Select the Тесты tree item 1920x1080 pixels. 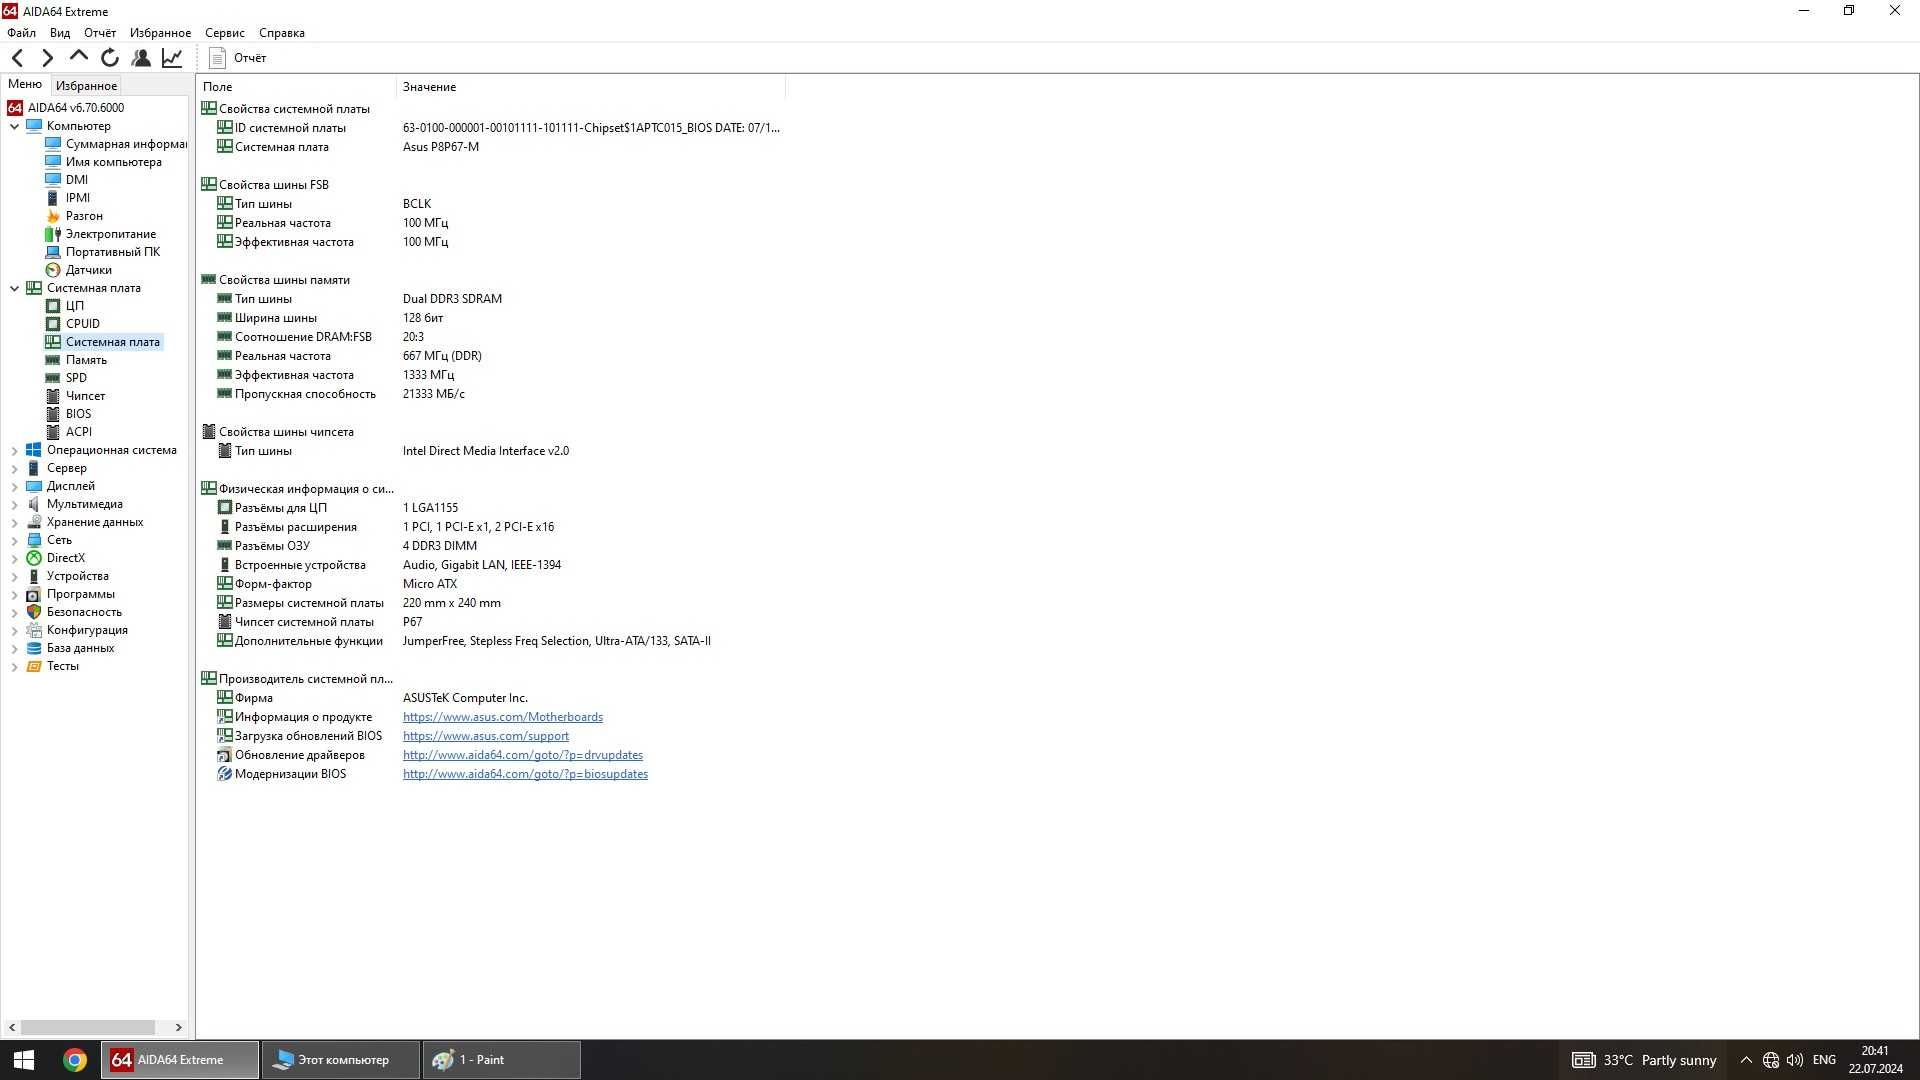coord(62,666)
